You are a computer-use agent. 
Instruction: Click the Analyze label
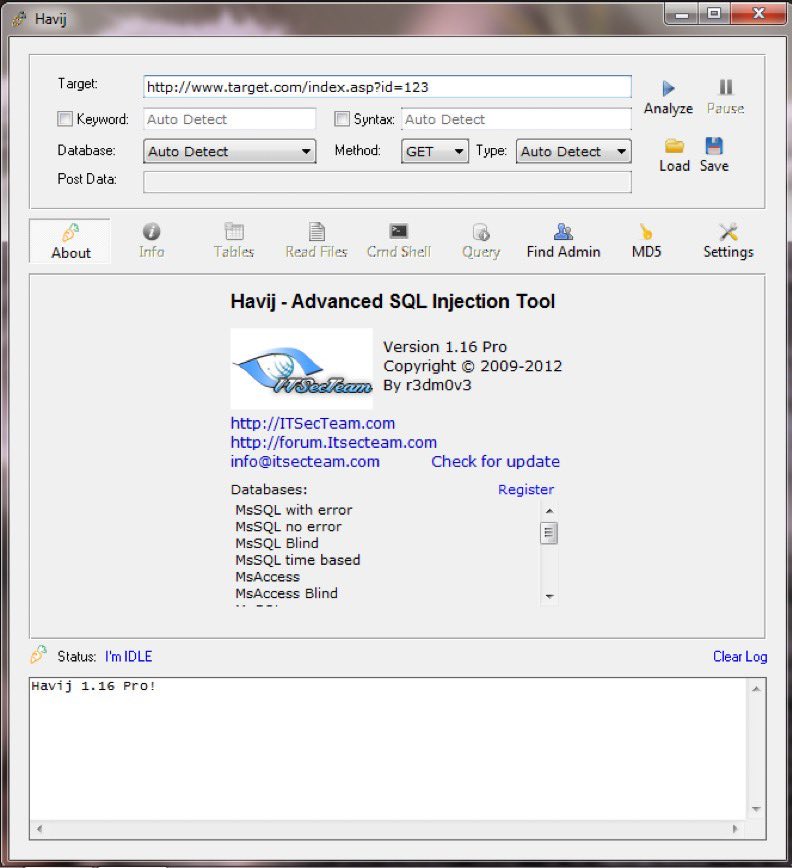[x=668, y=108]
